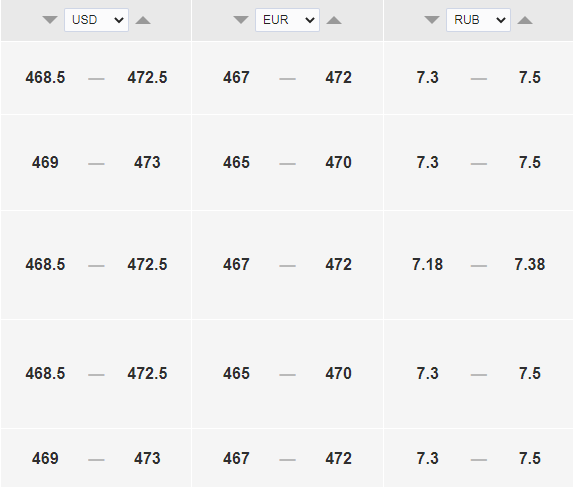Click the 469 USD buy rate in second row
Screen dimensions: 573x487
coord(45,163)
